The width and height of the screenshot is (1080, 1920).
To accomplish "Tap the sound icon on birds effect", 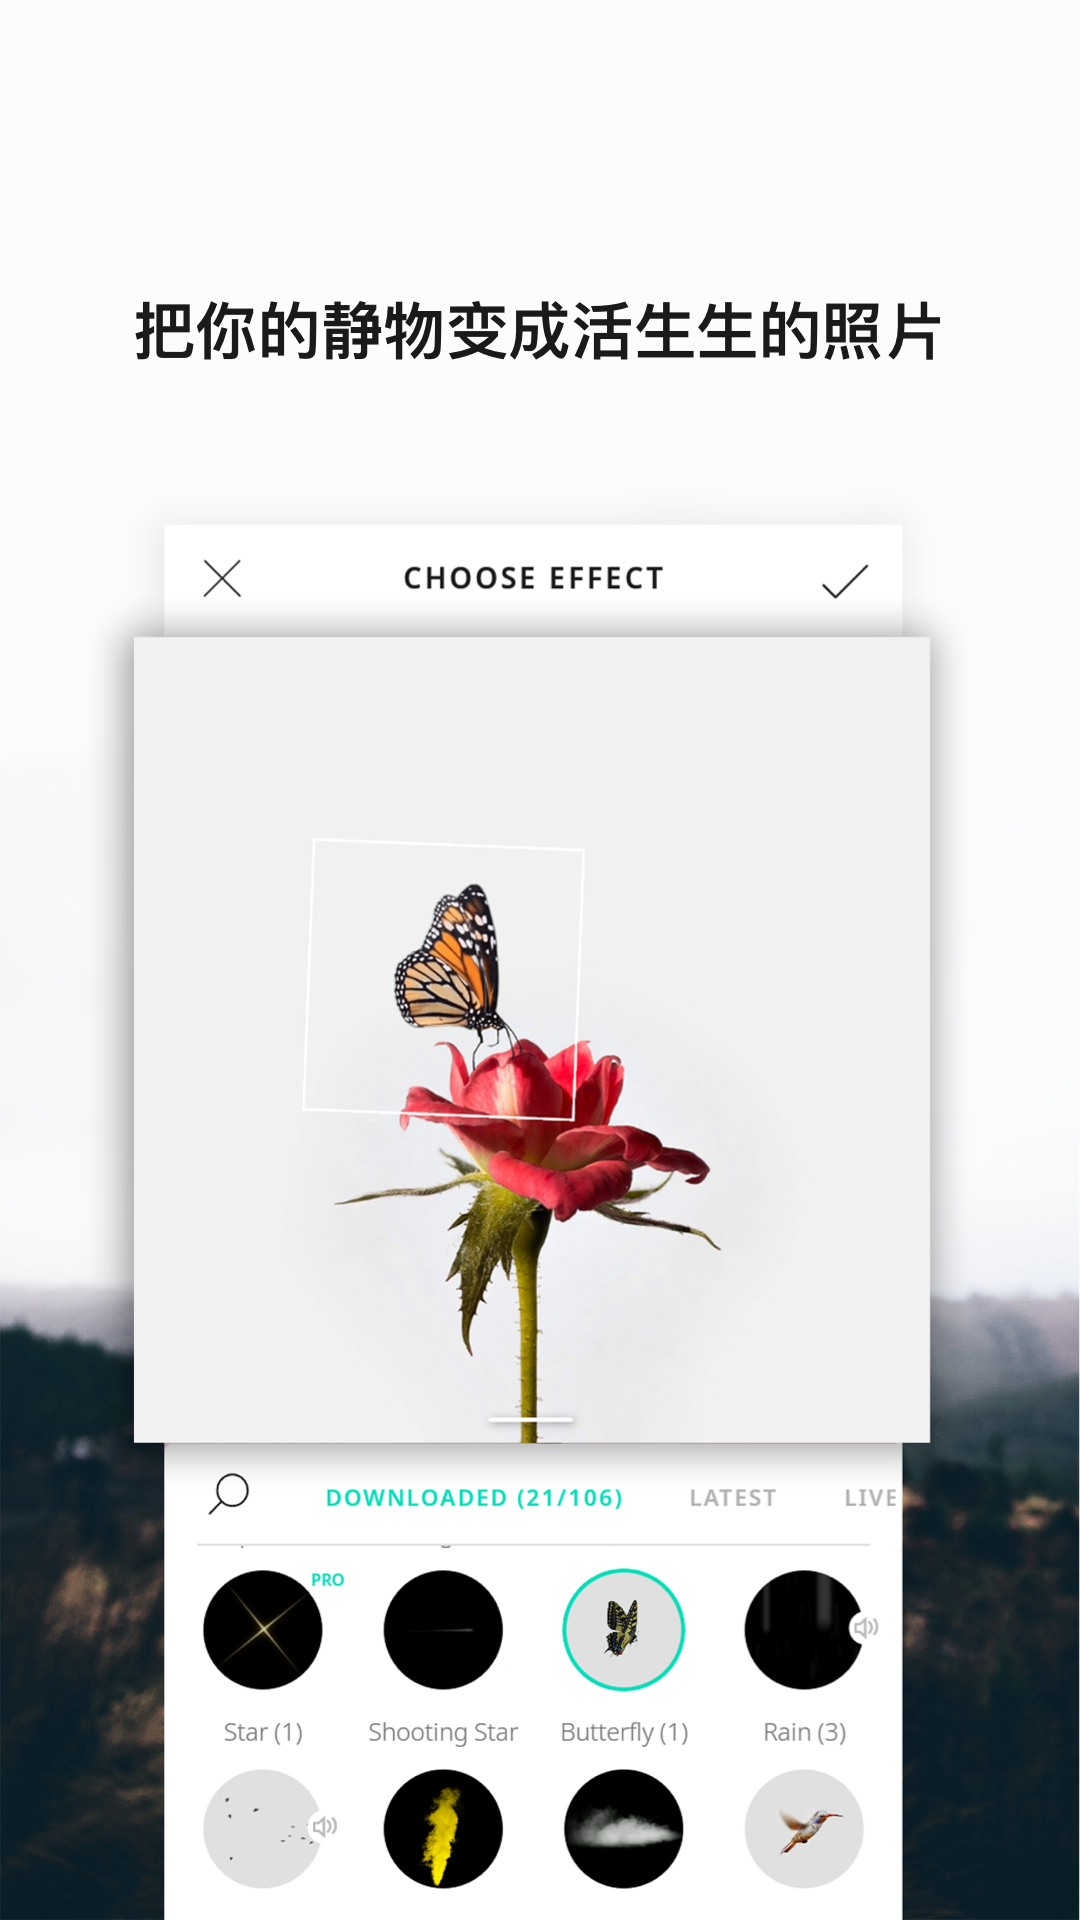I will coord(324,1827).
